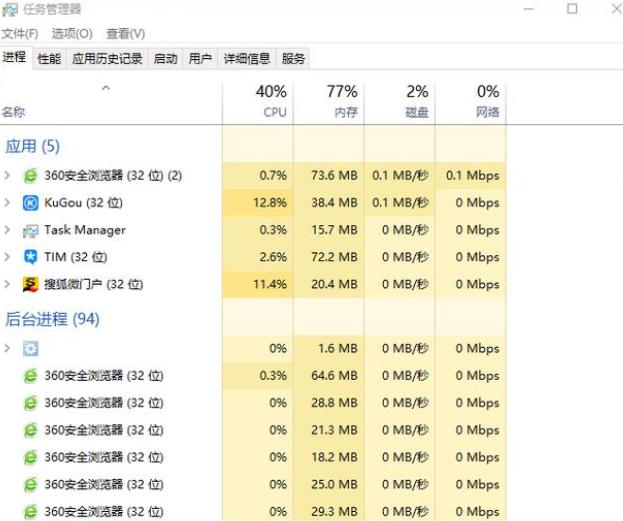Viewport: 623px width, 521px height.
Task: Sort by the 名称 column header
Action: 111,103
